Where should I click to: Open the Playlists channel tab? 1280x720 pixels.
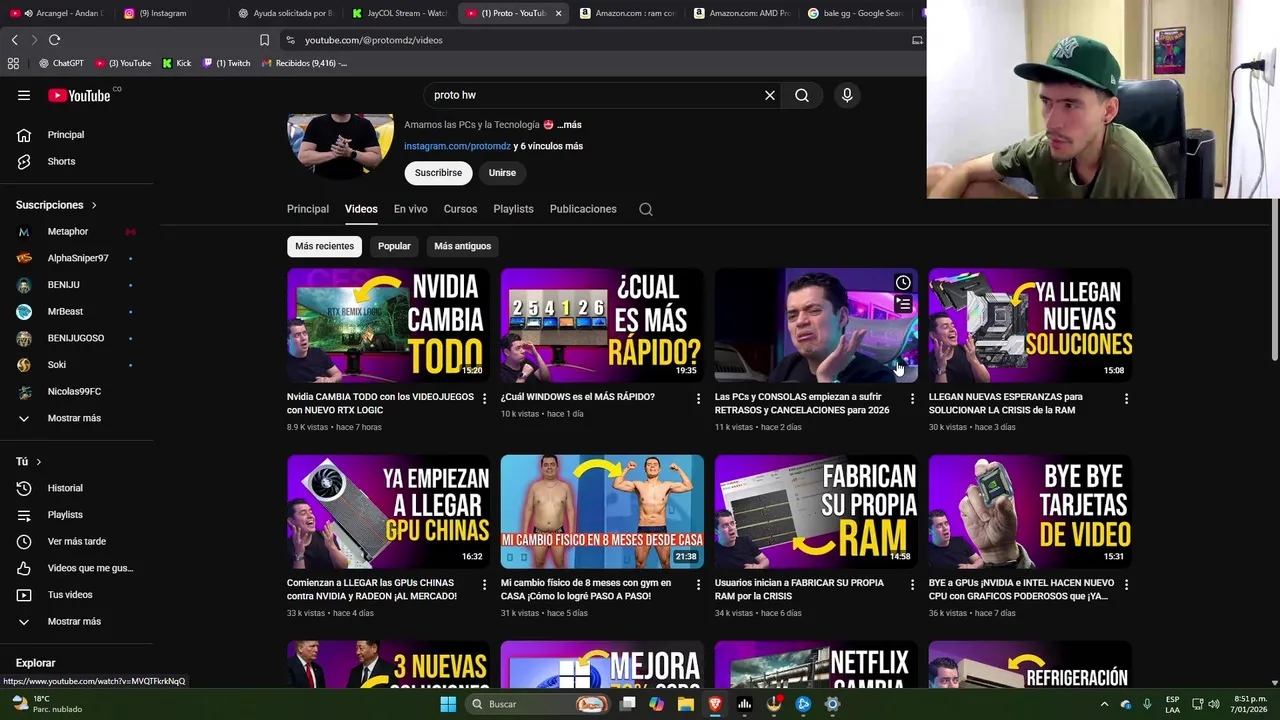(513, 209)
